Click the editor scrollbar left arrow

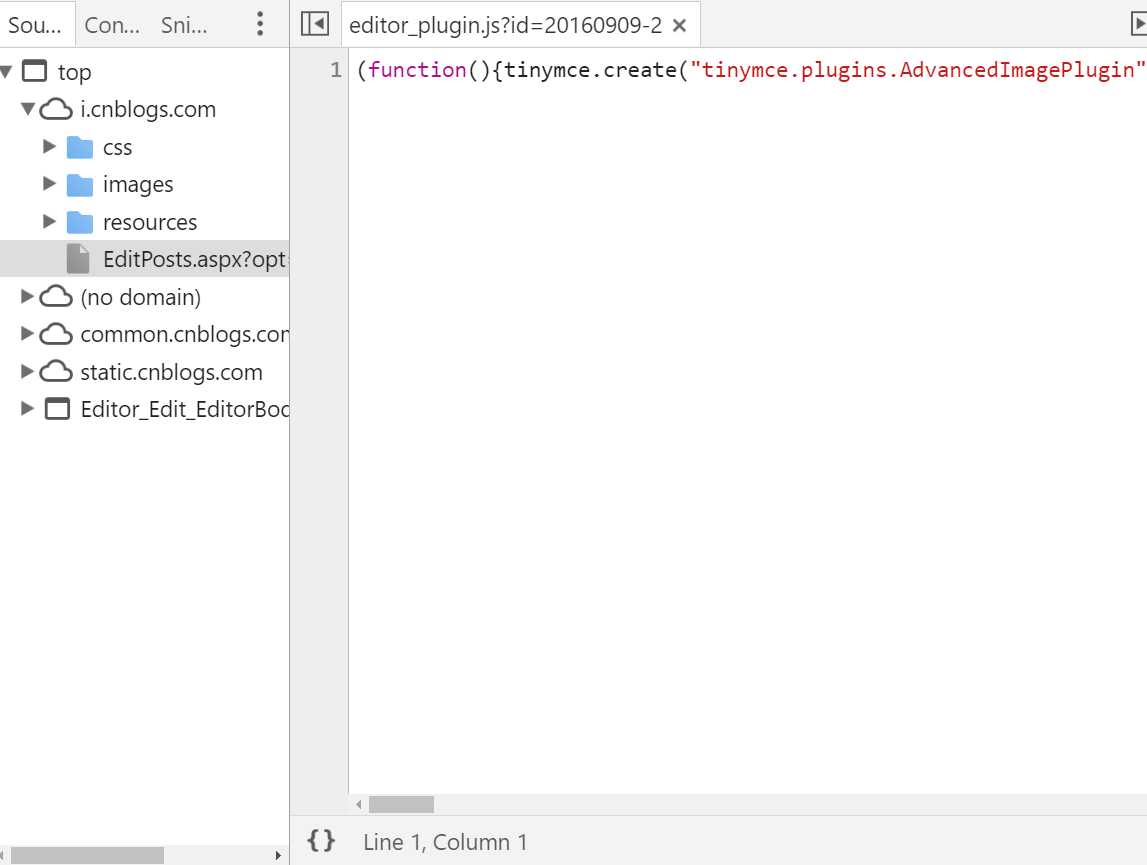358,804
